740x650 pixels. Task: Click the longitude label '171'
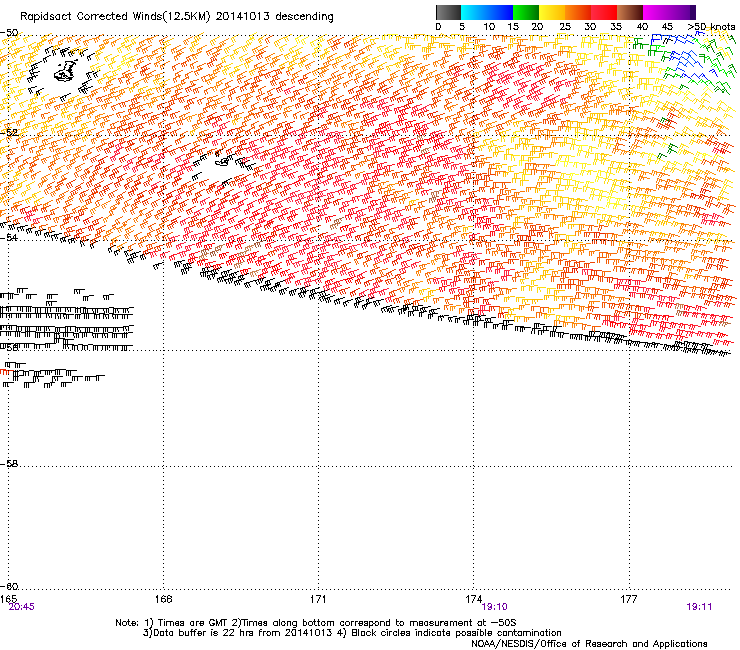[318, 599]
